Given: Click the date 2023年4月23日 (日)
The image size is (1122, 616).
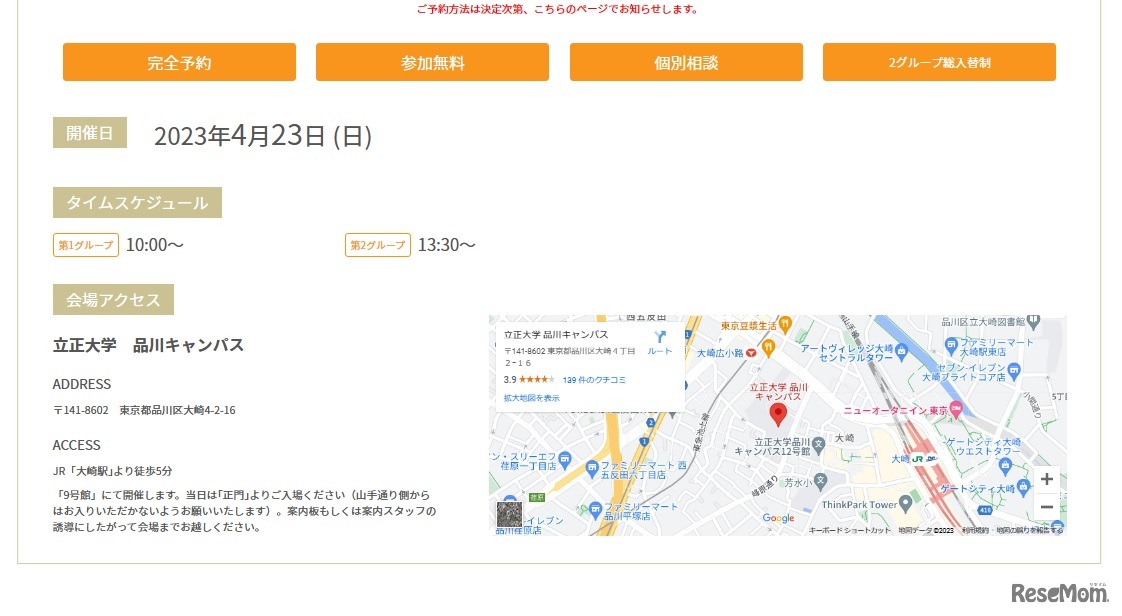Looking at the screenshot, I should [x=263, y=136].
